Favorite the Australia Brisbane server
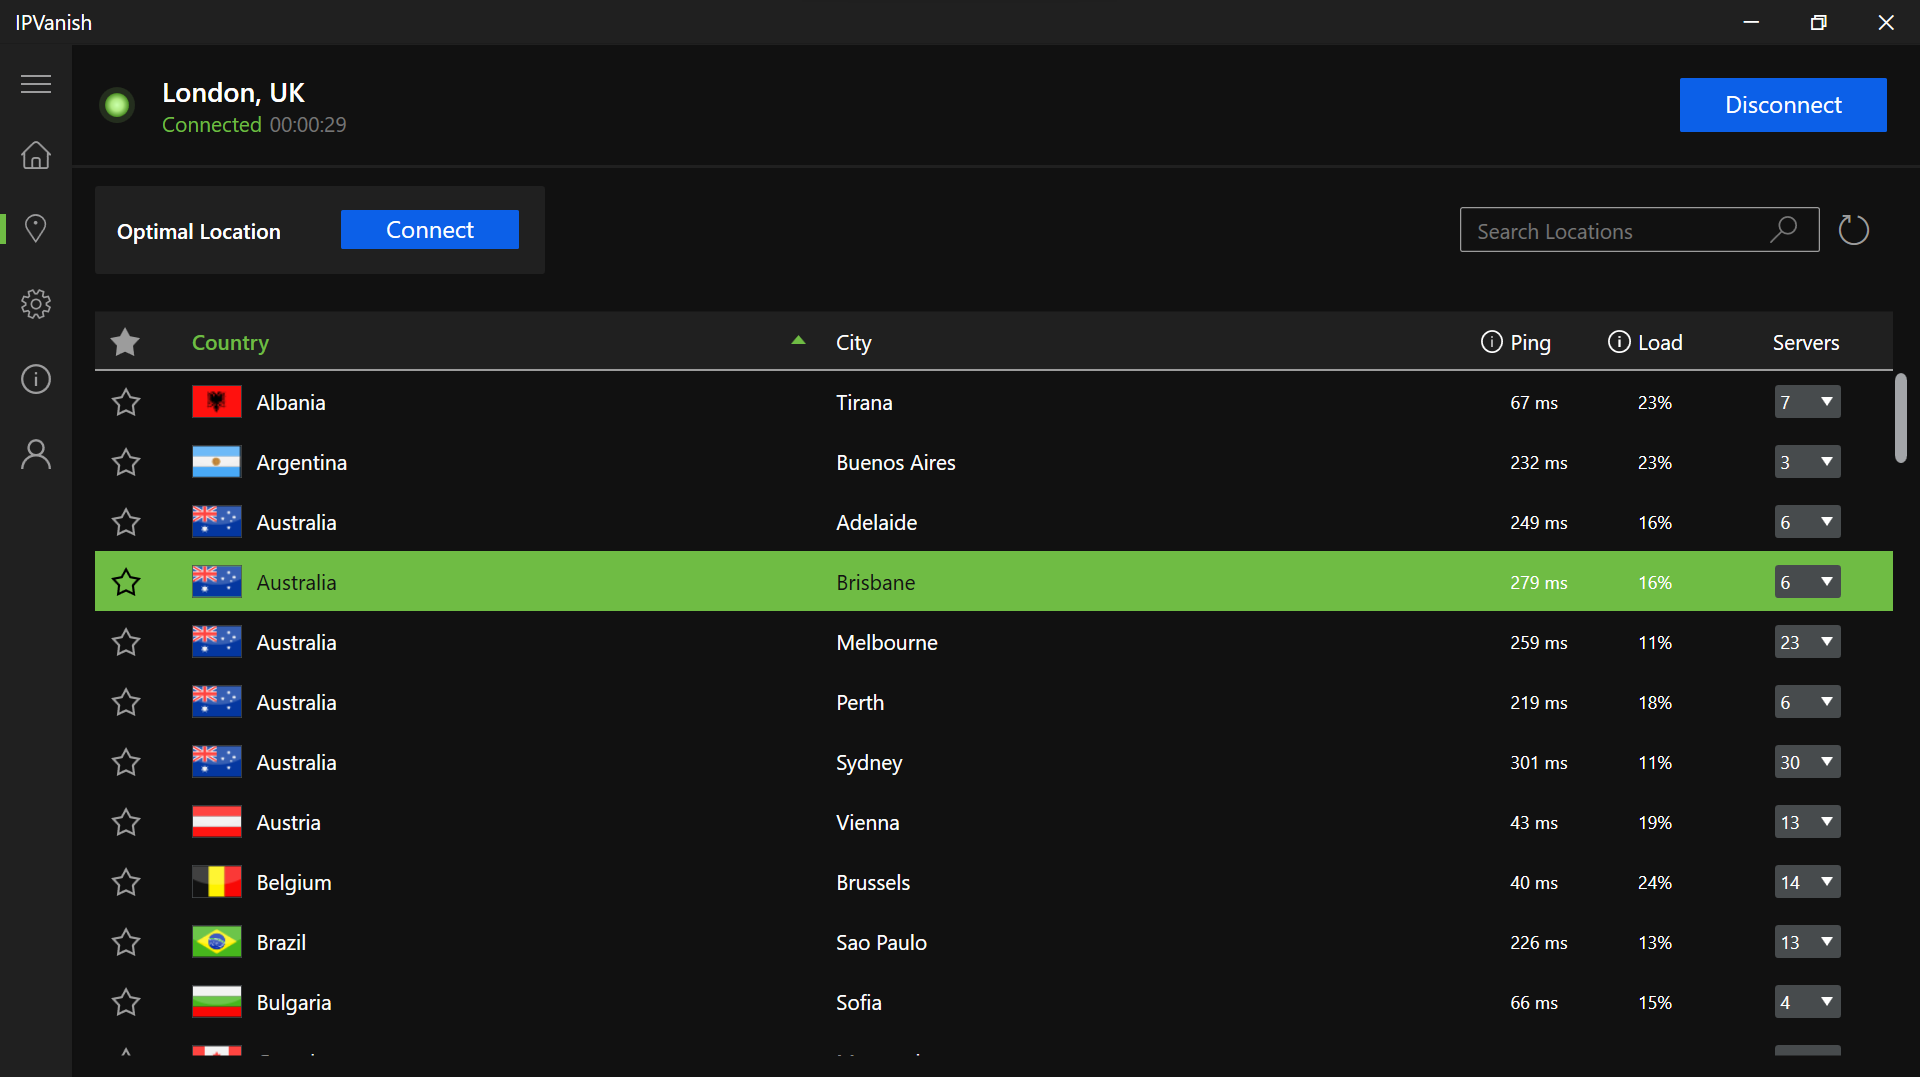Screen dimensions: 1920x1077 [x=126, y=582]
